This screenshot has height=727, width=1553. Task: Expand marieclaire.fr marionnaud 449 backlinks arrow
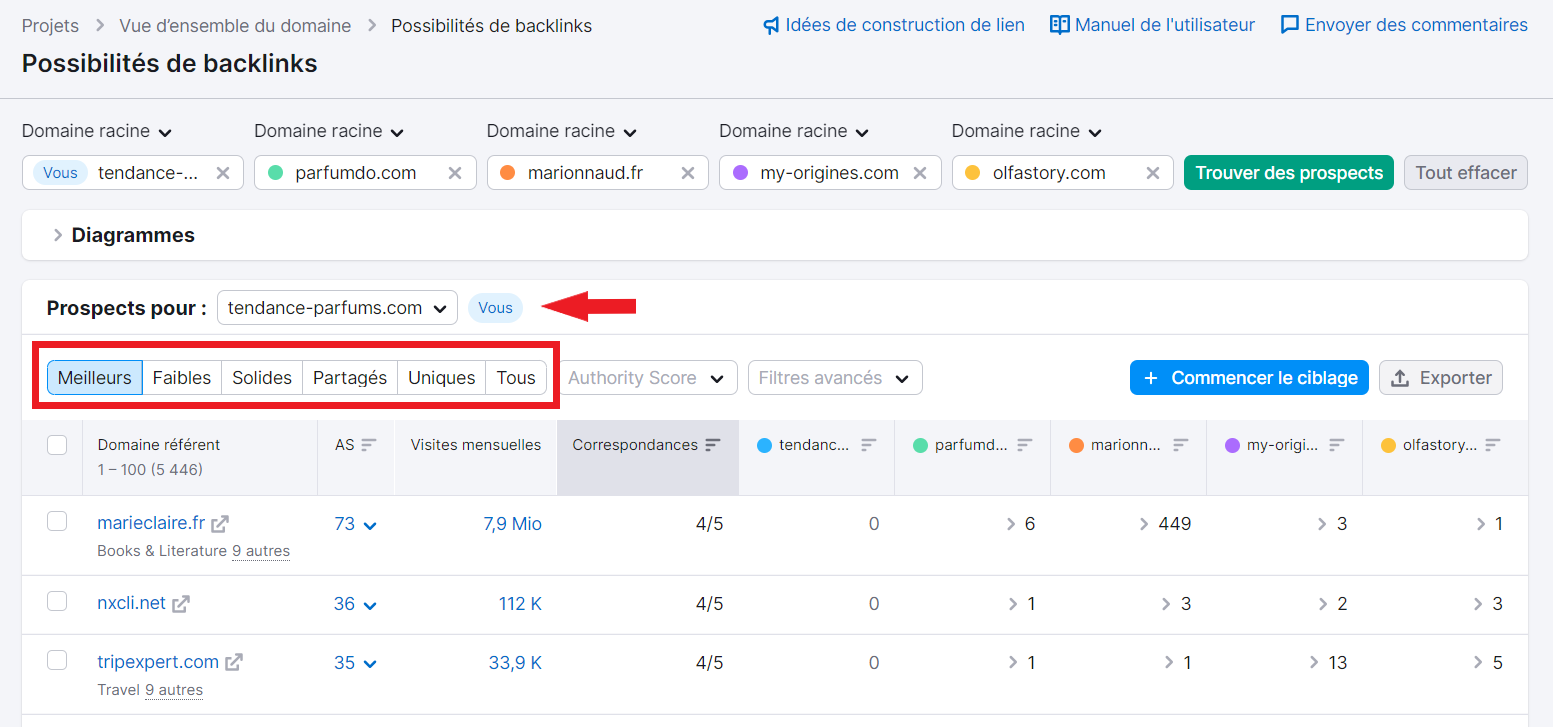tap(1144, 524)
